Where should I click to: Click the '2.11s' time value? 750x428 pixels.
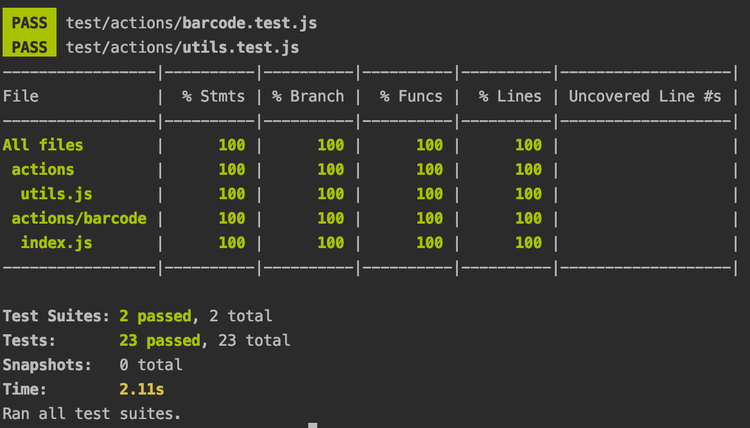[x=142, y=389]
